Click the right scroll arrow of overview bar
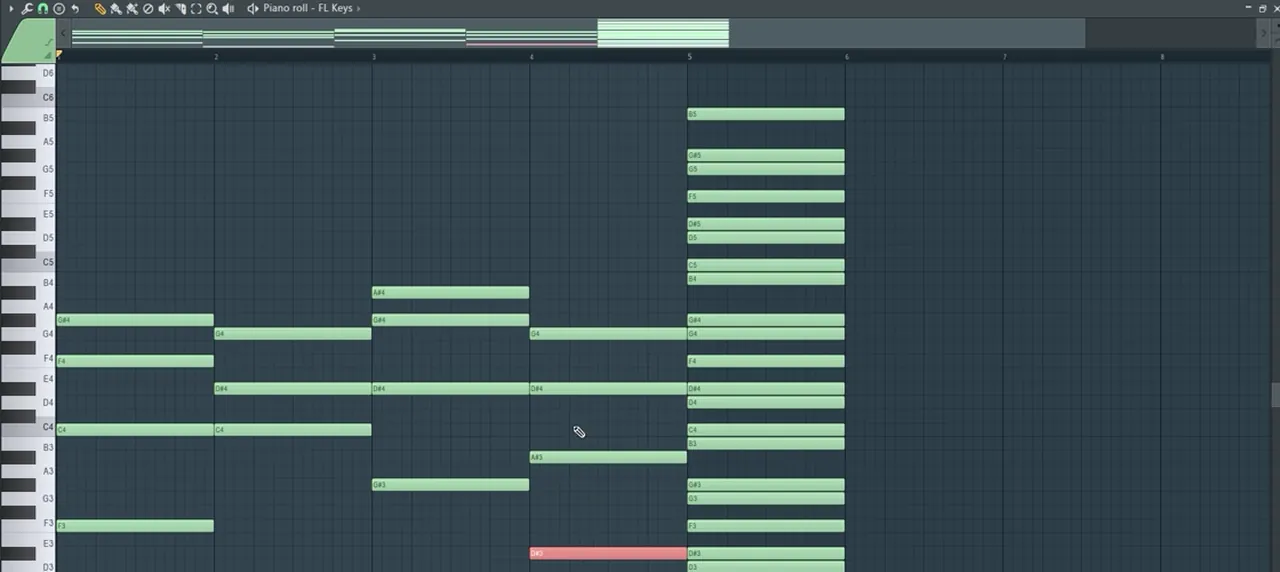Screen dimensions: 1280x572 (1262, 33)
